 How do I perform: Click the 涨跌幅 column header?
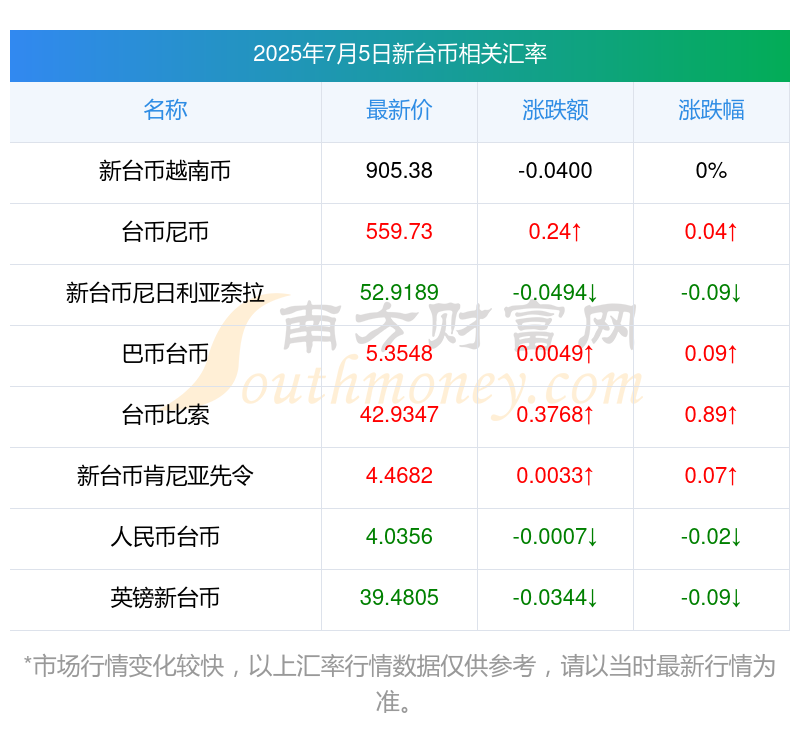click(711, 110)
